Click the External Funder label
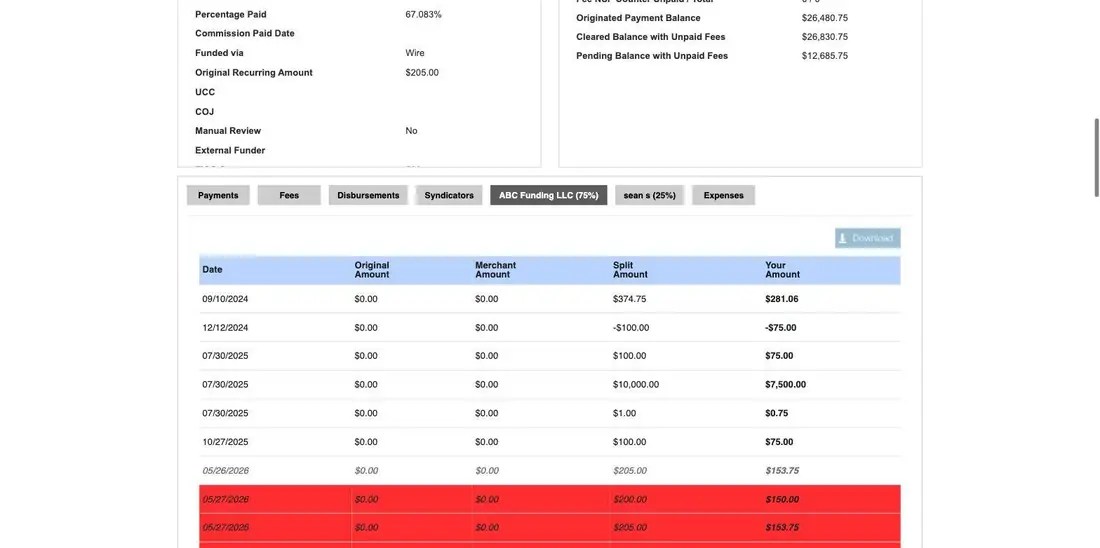Image resolution: width=1100 pixels, height=548 pixels. click(x=230, y=151)
